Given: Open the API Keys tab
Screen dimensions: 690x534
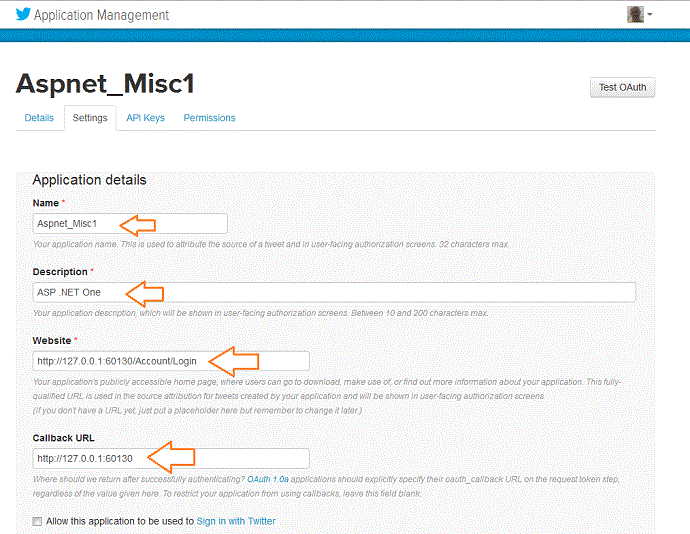Looking at the screenshot, I should point(145,118).
